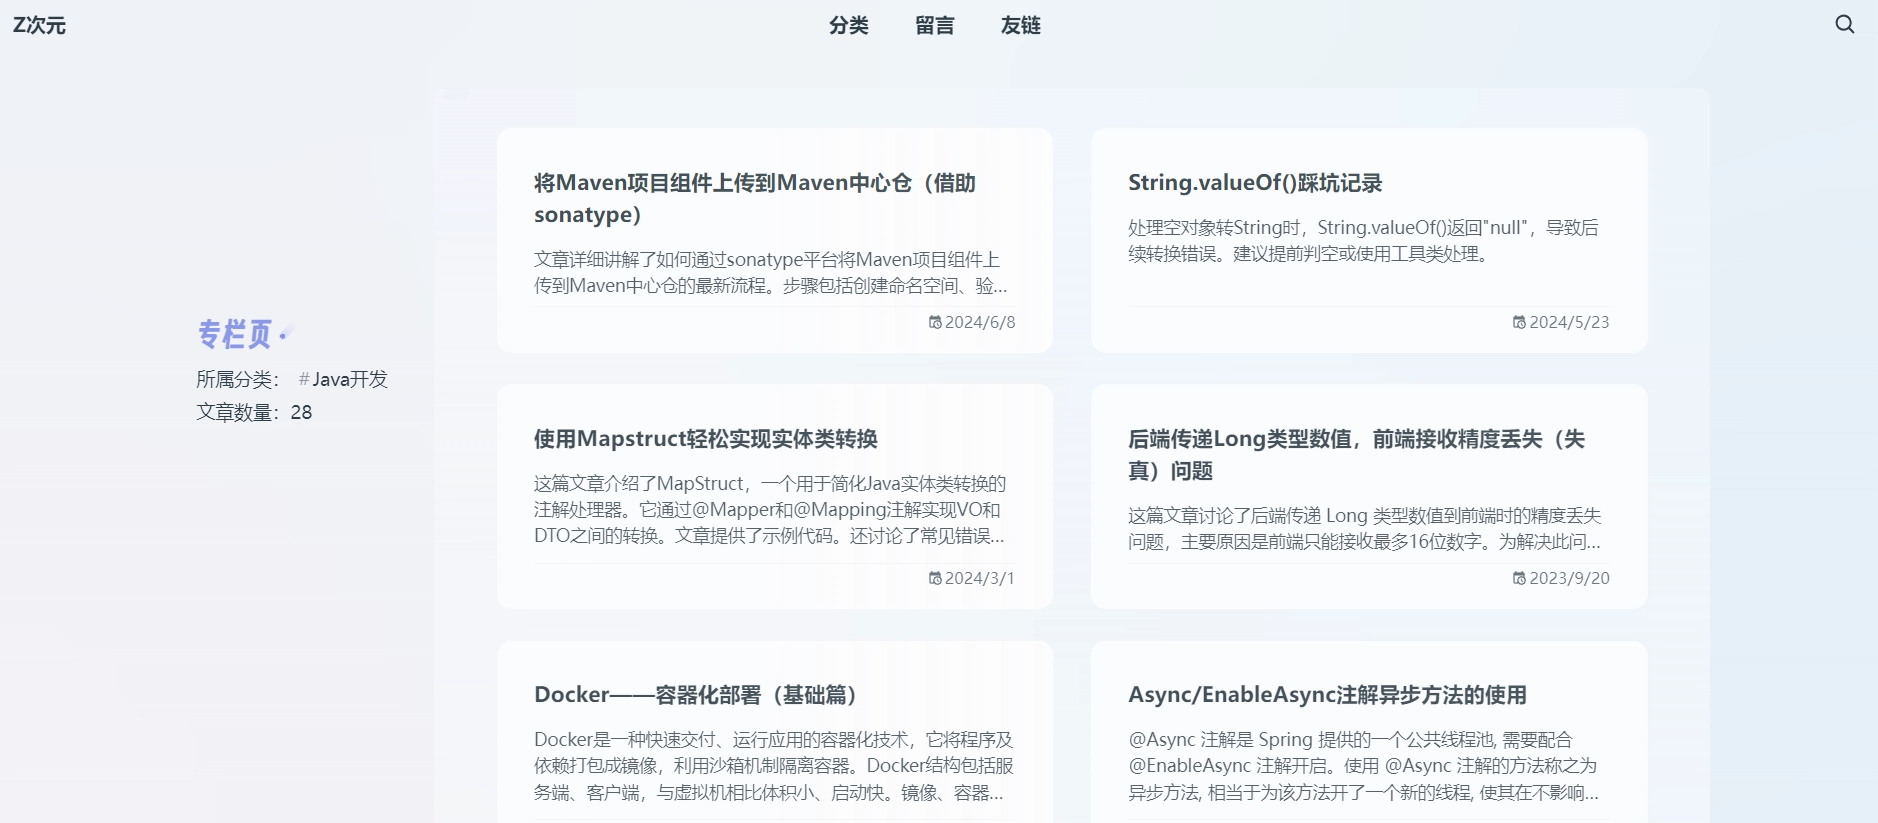The height and width of the screenshot is (823, 1878).
Task: Click the calendar icon beside 2023/9/20
Action: coord(1519,578)
